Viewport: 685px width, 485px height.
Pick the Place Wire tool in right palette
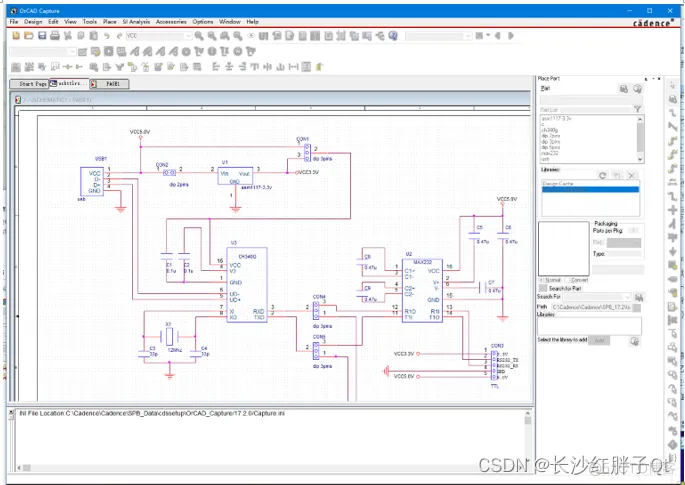[673, 113]
